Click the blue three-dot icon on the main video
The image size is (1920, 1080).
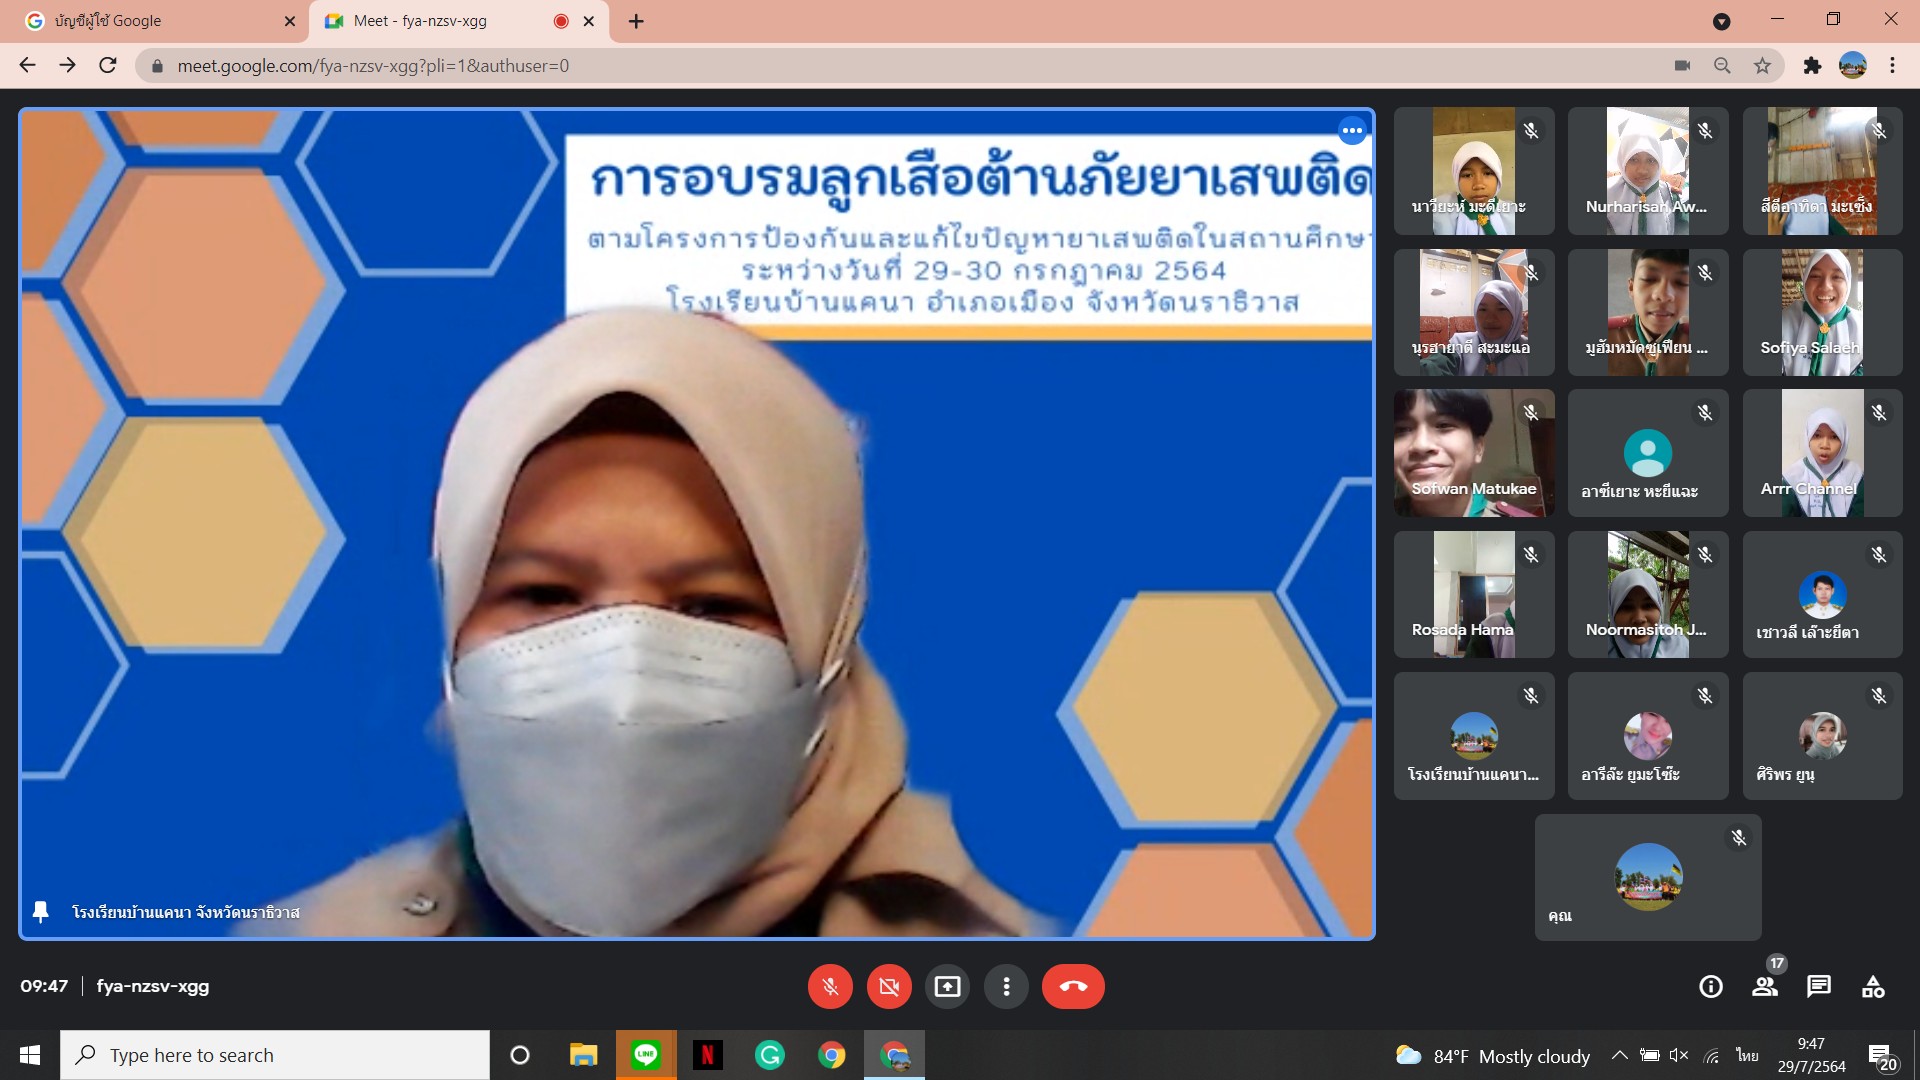pyautogui.click(x=1352, y=130)
